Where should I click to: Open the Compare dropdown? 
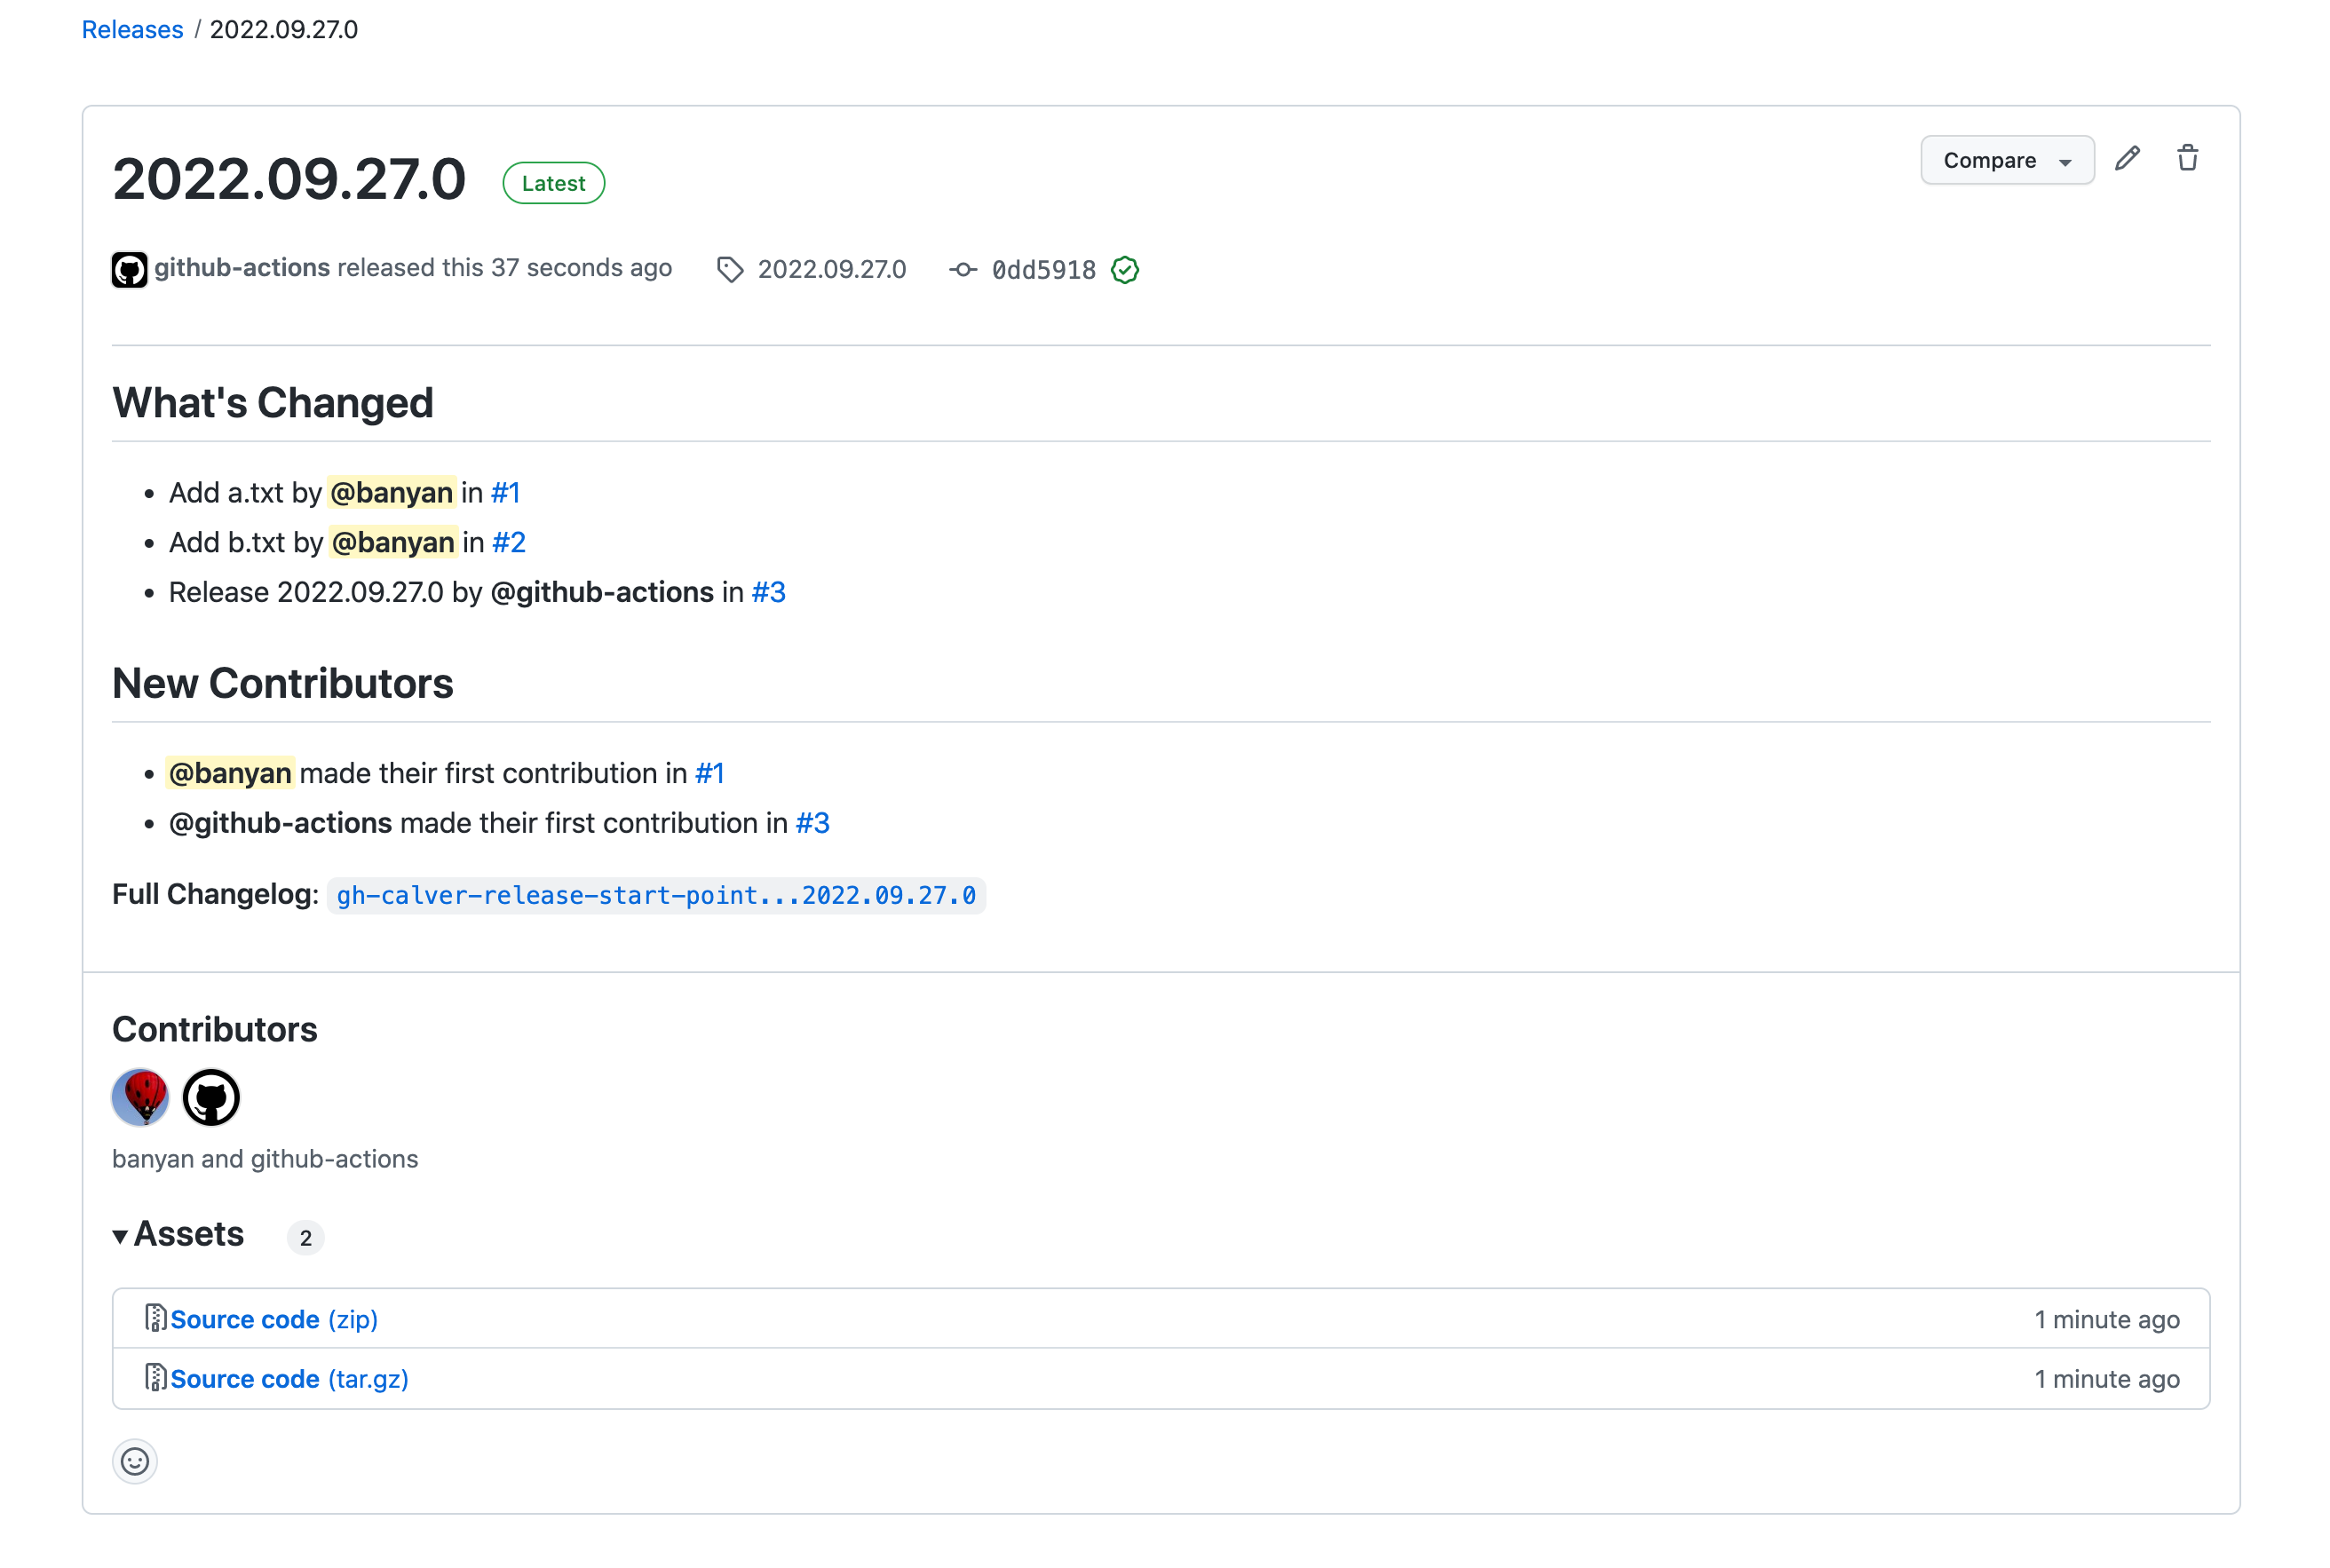2006,161
